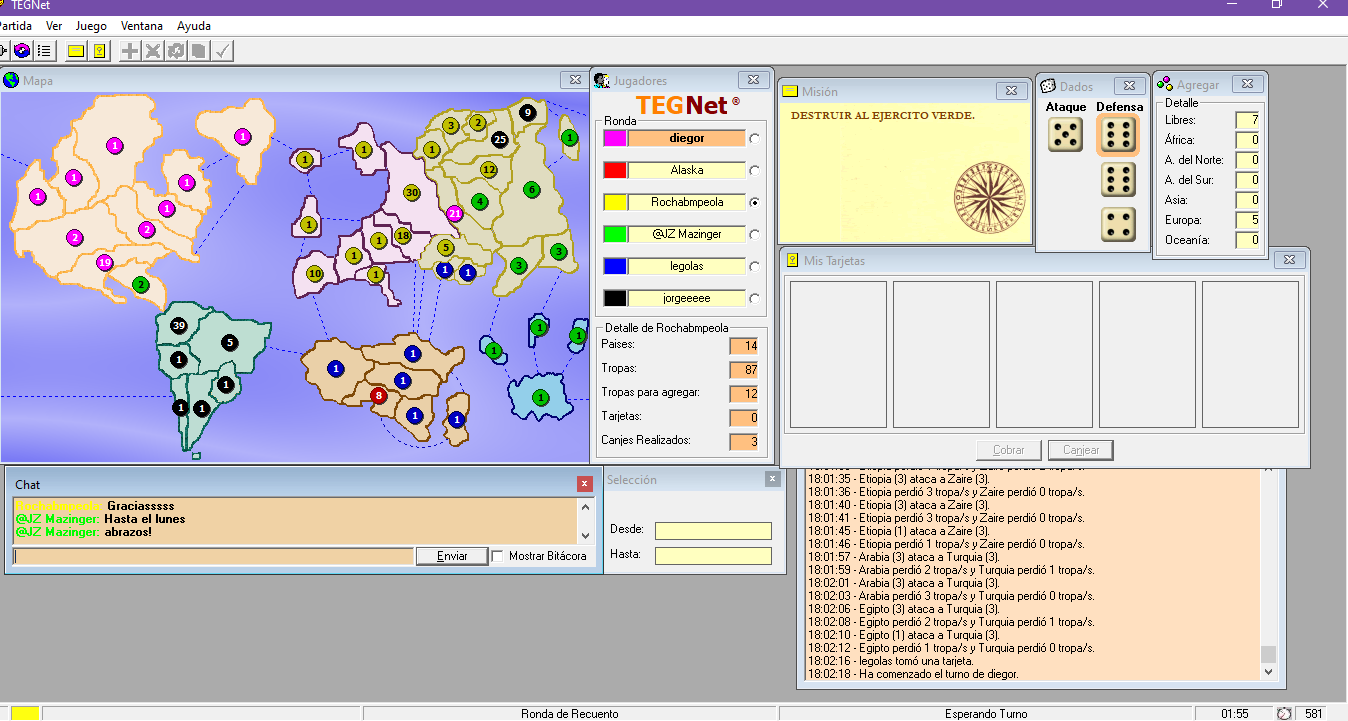Open the players list toolbar icon
Viewport: 1348px width, 721px height.
tap(45, 50)
